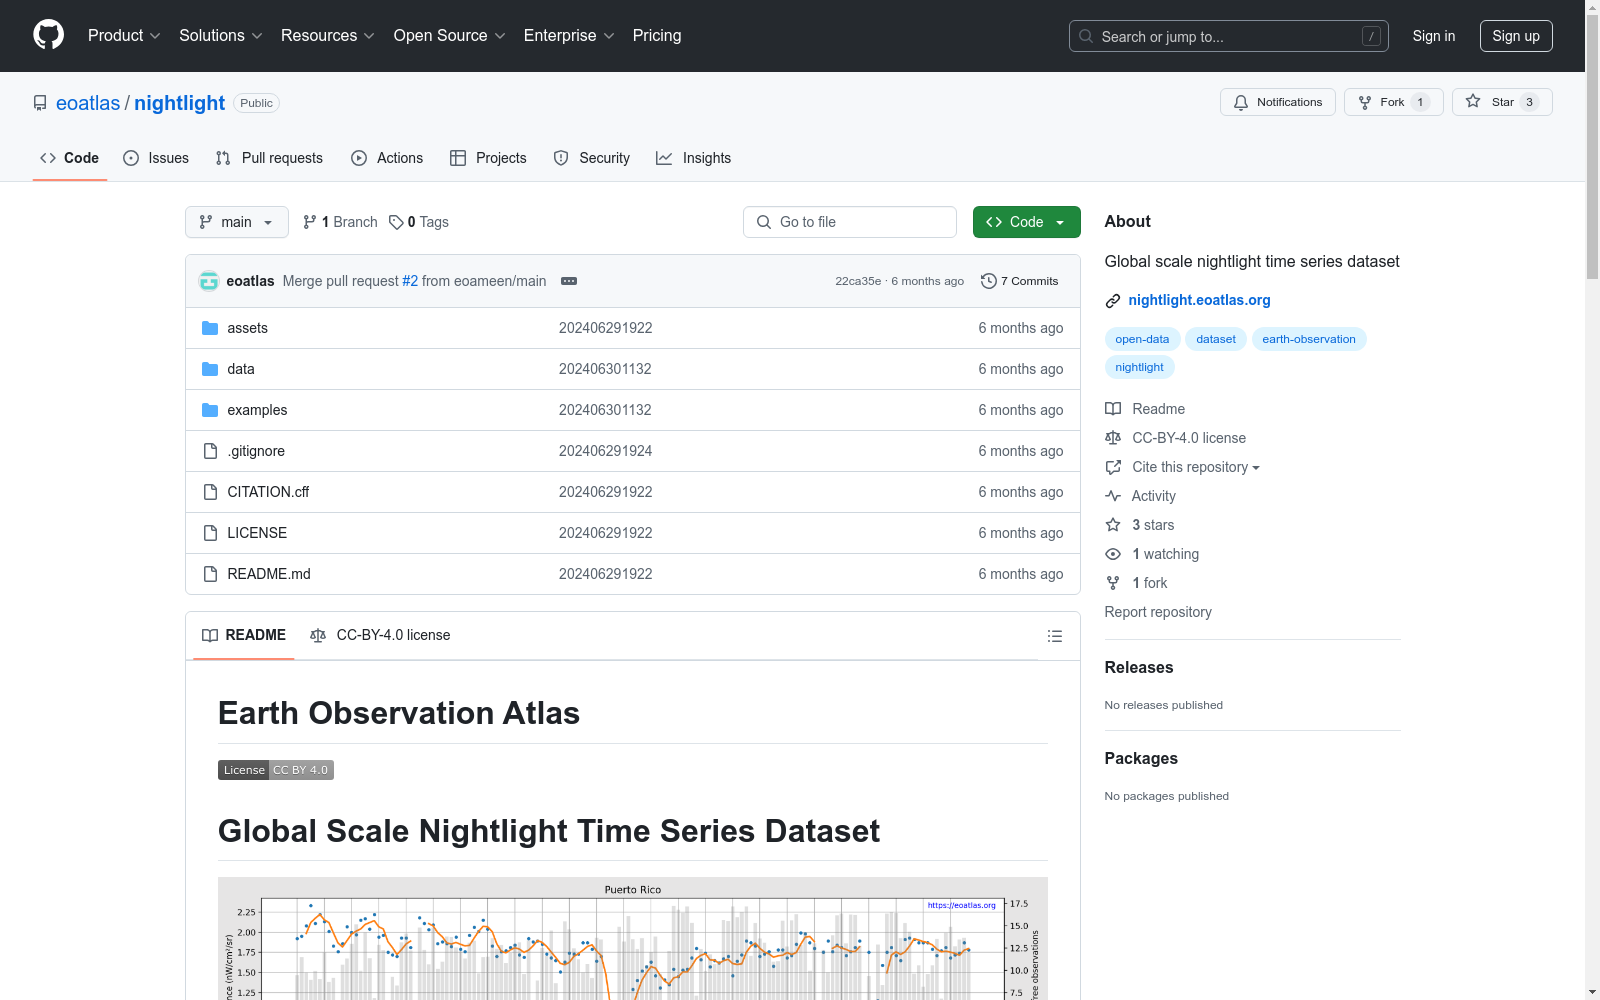Open commit history via clock icon
Screen dimensions: 1600x1000
(x=989, y=281)
